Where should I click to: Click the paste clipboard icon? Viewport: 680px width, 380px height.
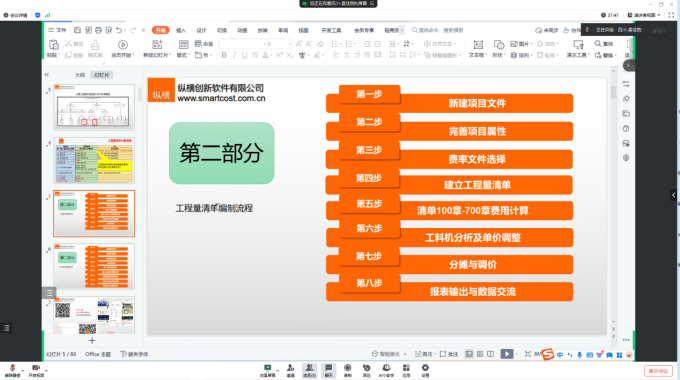click(x=53, y=45)
